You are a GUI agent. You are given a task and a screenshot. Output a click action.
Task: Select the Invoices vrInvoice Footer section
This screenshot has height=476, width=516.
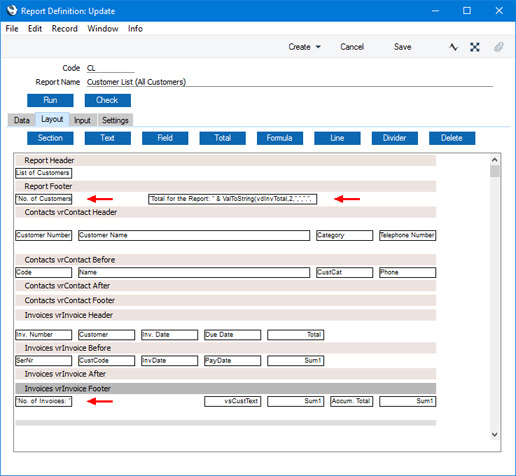[x=226, y=389]
